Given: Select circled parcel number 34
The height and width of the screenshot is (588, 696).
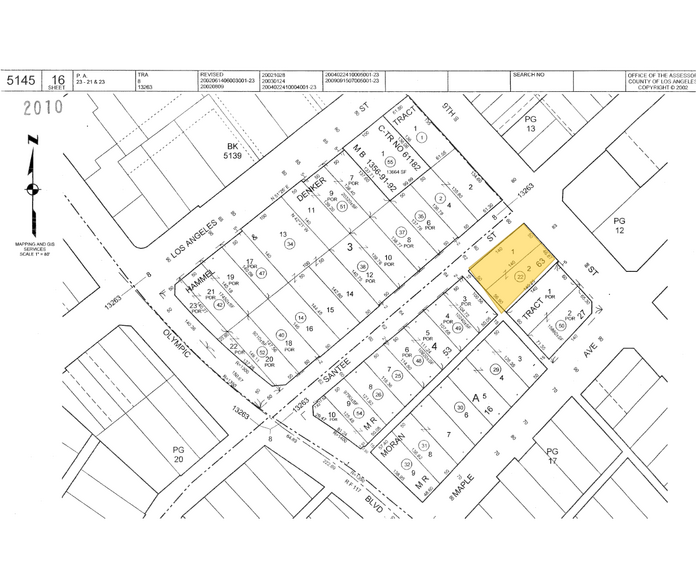Looking at the screenshot, I should [290, 244].
